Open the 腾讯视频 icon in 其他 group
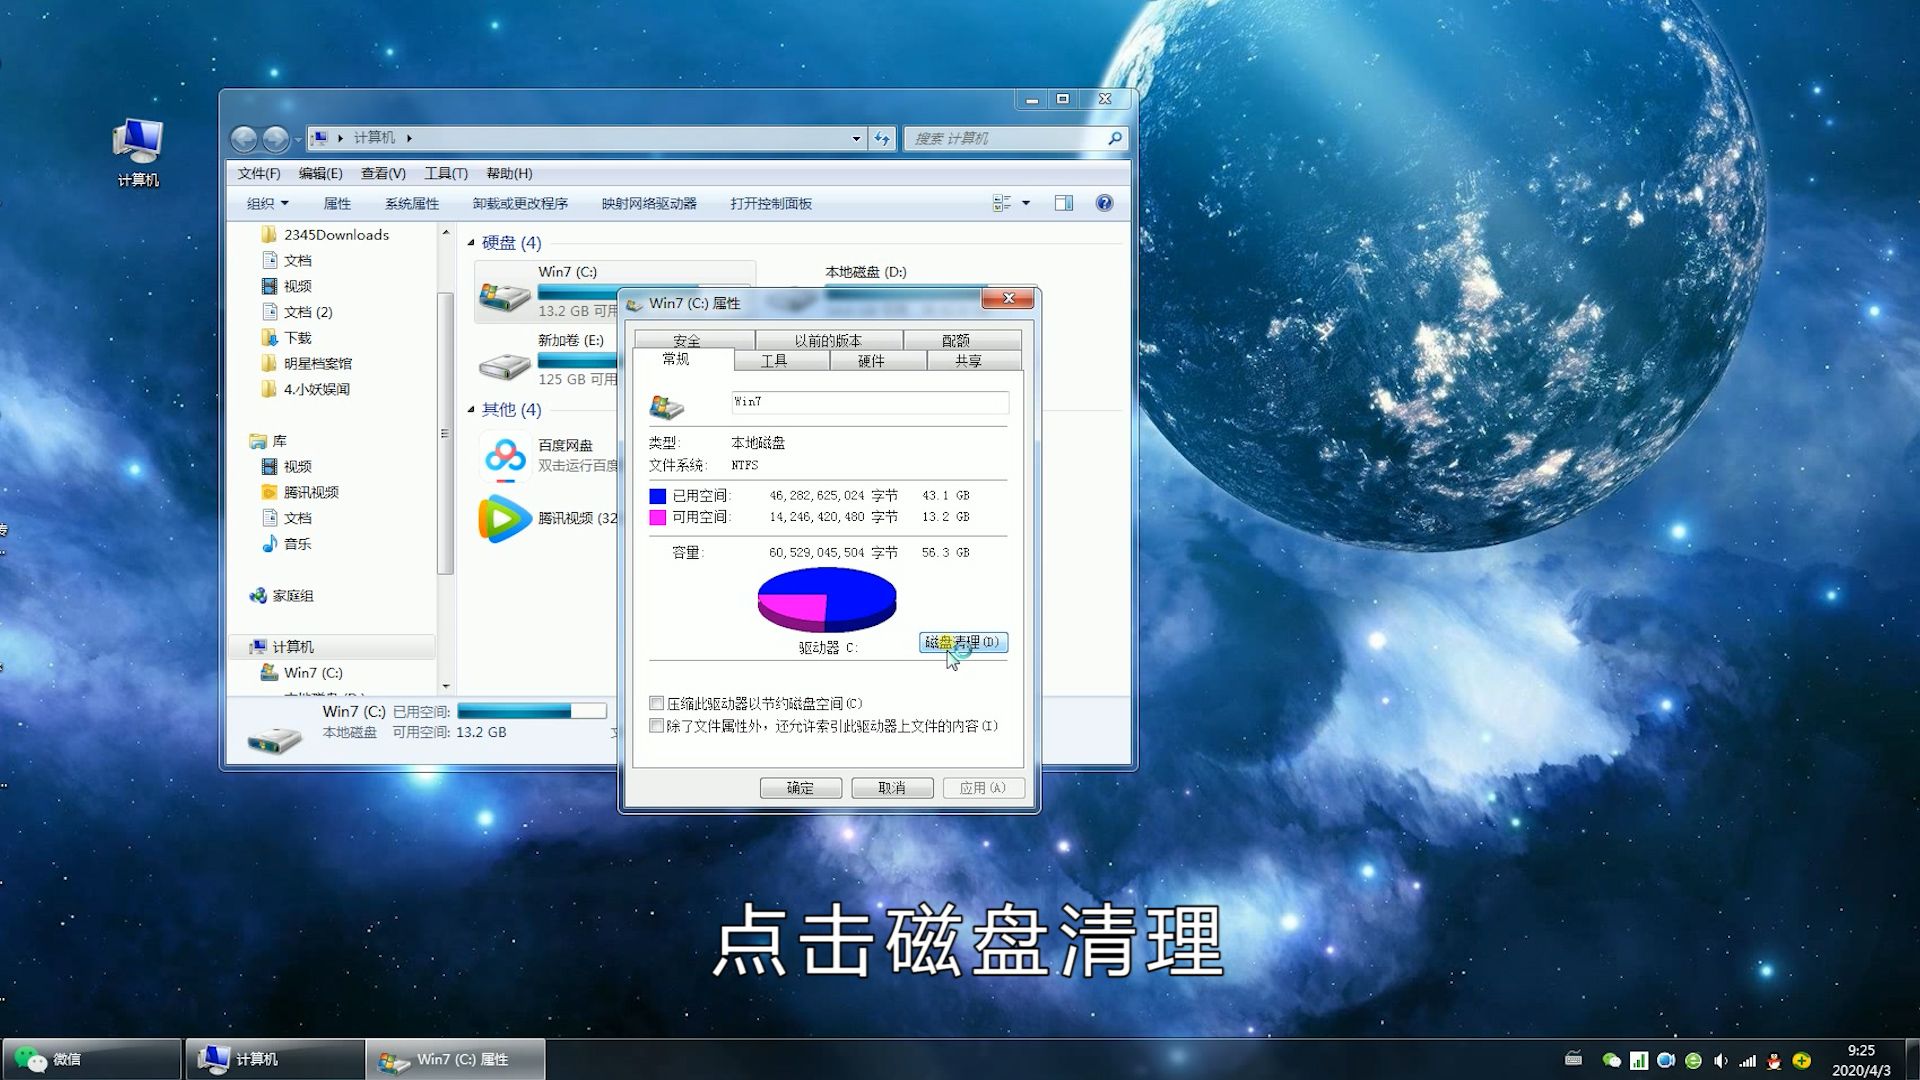 [x=505, y=518]
